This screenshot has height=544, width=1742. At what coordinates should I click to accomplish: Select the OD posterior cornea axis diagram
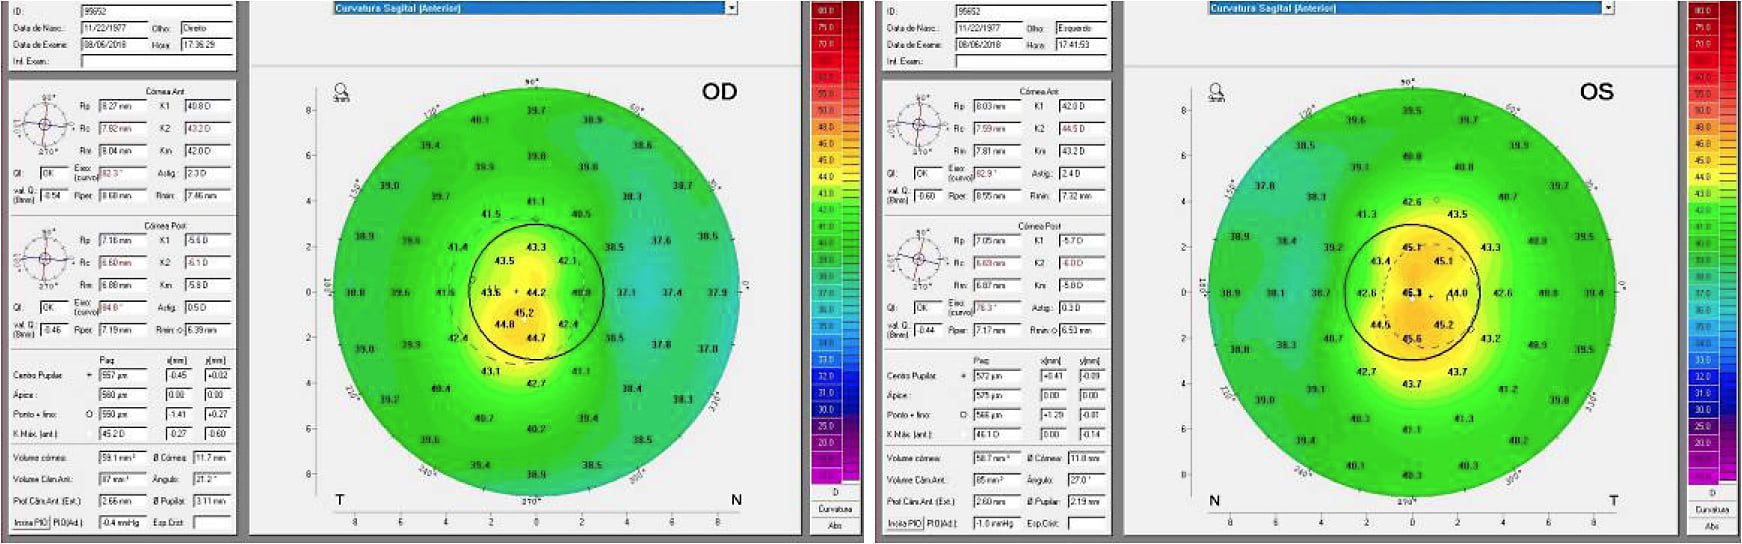click(x=43, y=258)
